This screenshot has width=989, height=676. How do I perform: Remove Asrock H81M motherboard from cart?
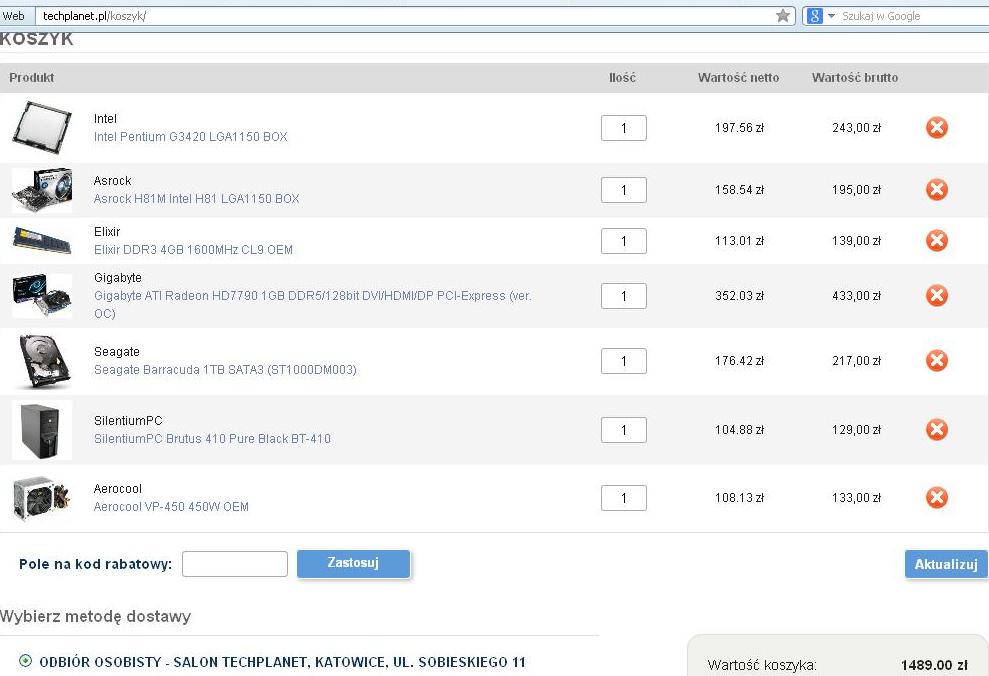click(x=937, y=189)
